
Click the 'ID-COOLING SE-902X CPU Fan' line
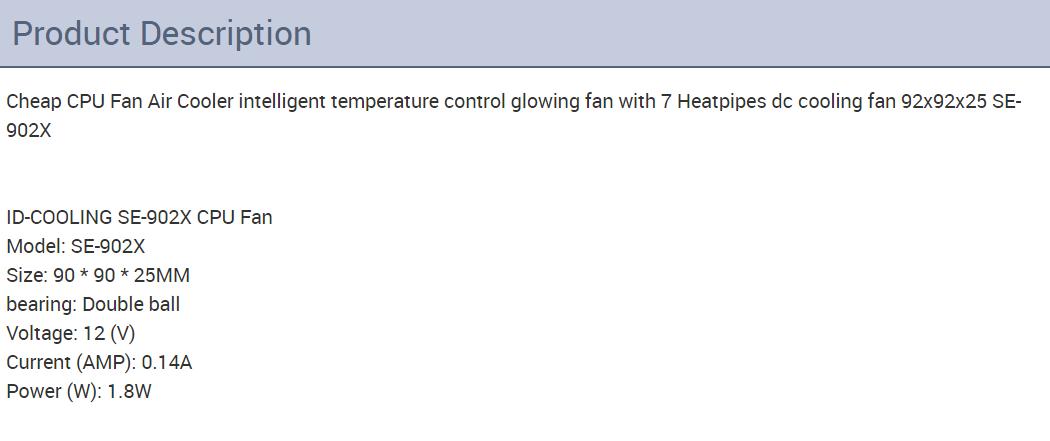[139, 217]
